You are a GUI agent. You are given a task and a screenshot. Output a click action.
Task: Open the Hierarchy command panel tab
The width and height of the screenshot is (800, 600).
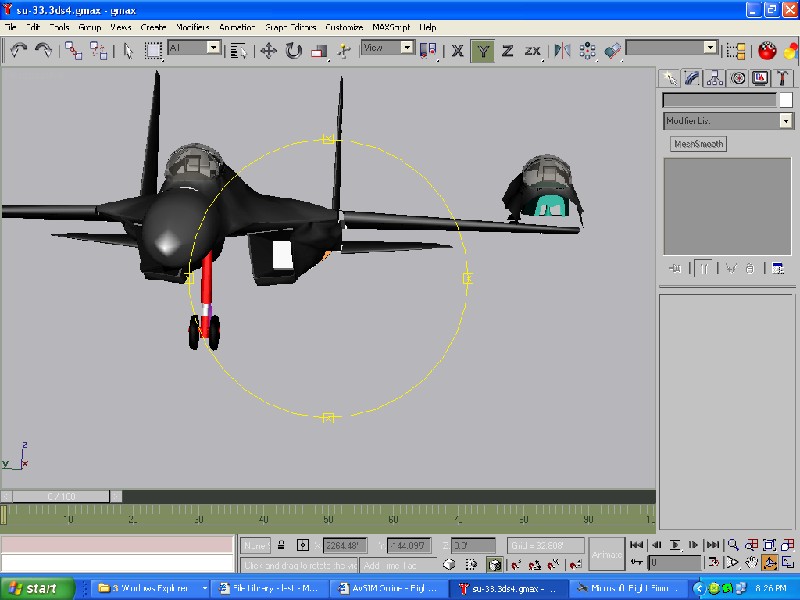point(716,78)
